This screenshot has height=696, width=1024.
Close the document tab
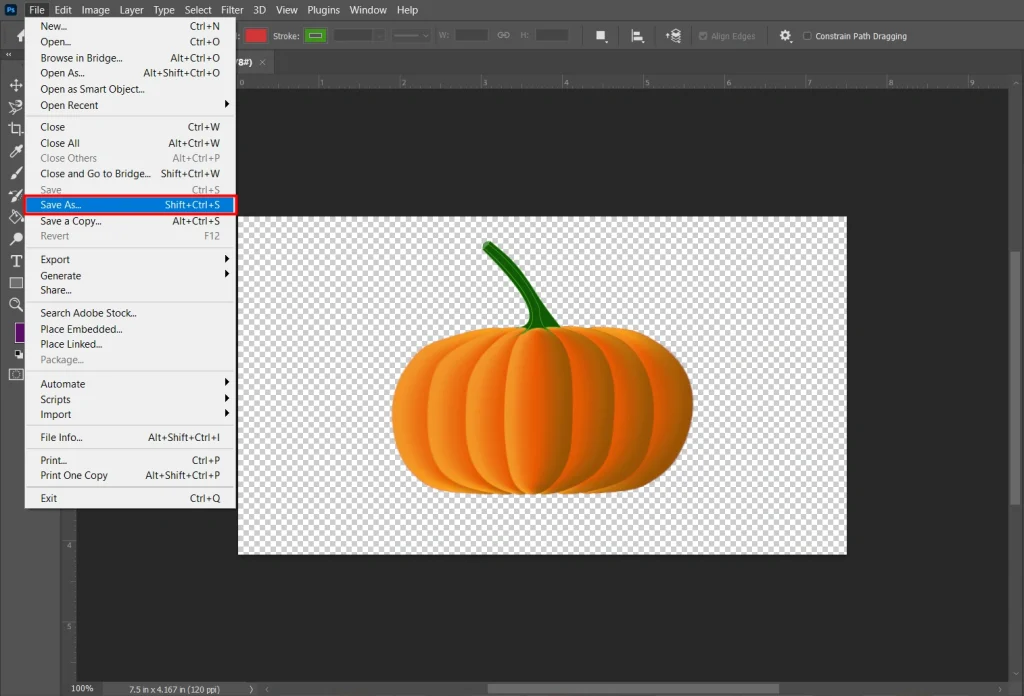click(x=263, y=62)
